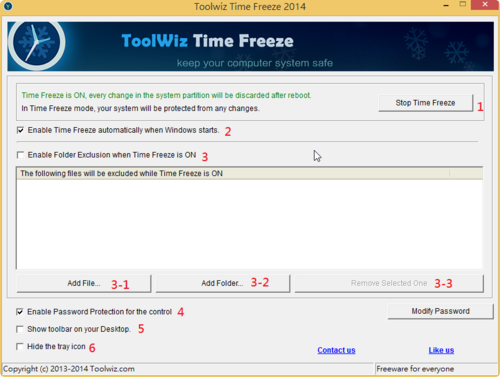Screen dimensions: 500x377
Task: Click the excluded files list column header
Action: 233,173
